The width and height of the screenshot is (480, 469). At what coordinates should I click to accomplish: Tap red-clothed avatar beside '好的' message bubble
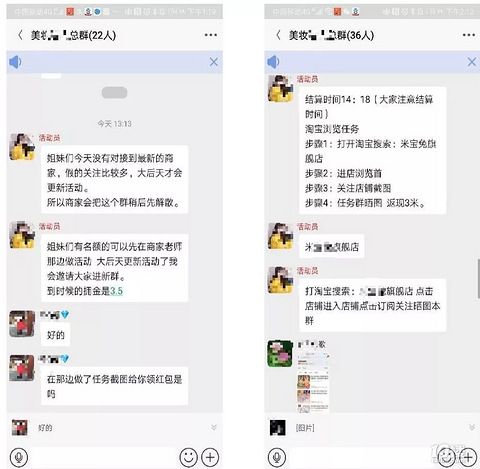click(x=22, y=324)
